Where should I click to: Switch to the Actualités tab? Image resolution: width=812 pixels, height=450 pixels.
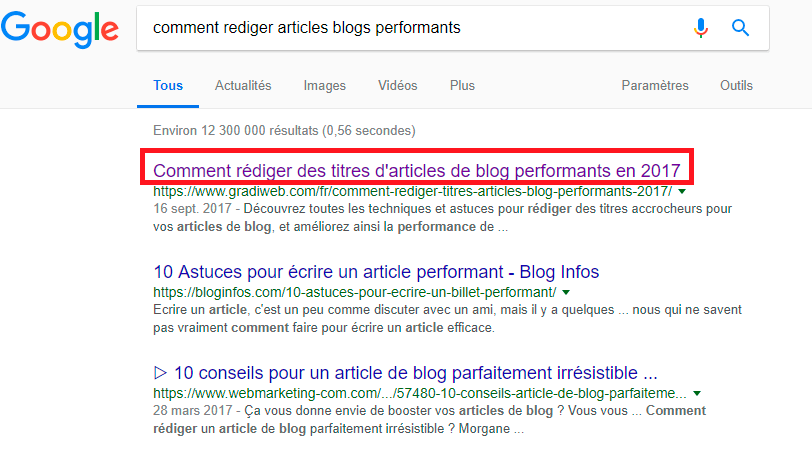coord(243,86)
